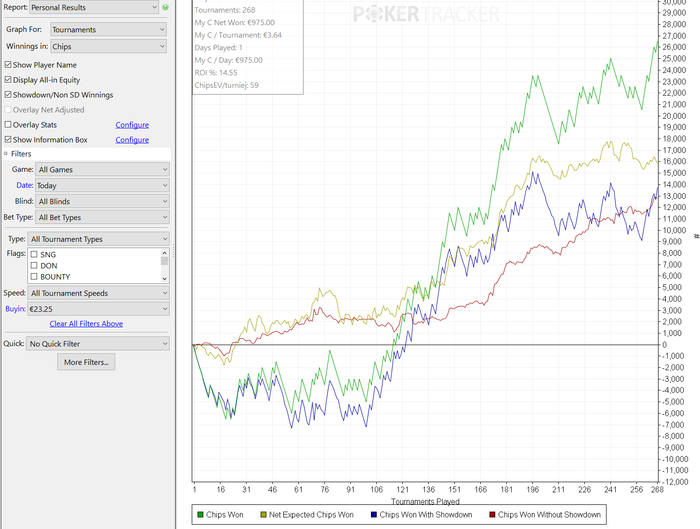Click Clear All Filters Above link
The width and height of the screenshot is (700, 529).
click(86, 324)
